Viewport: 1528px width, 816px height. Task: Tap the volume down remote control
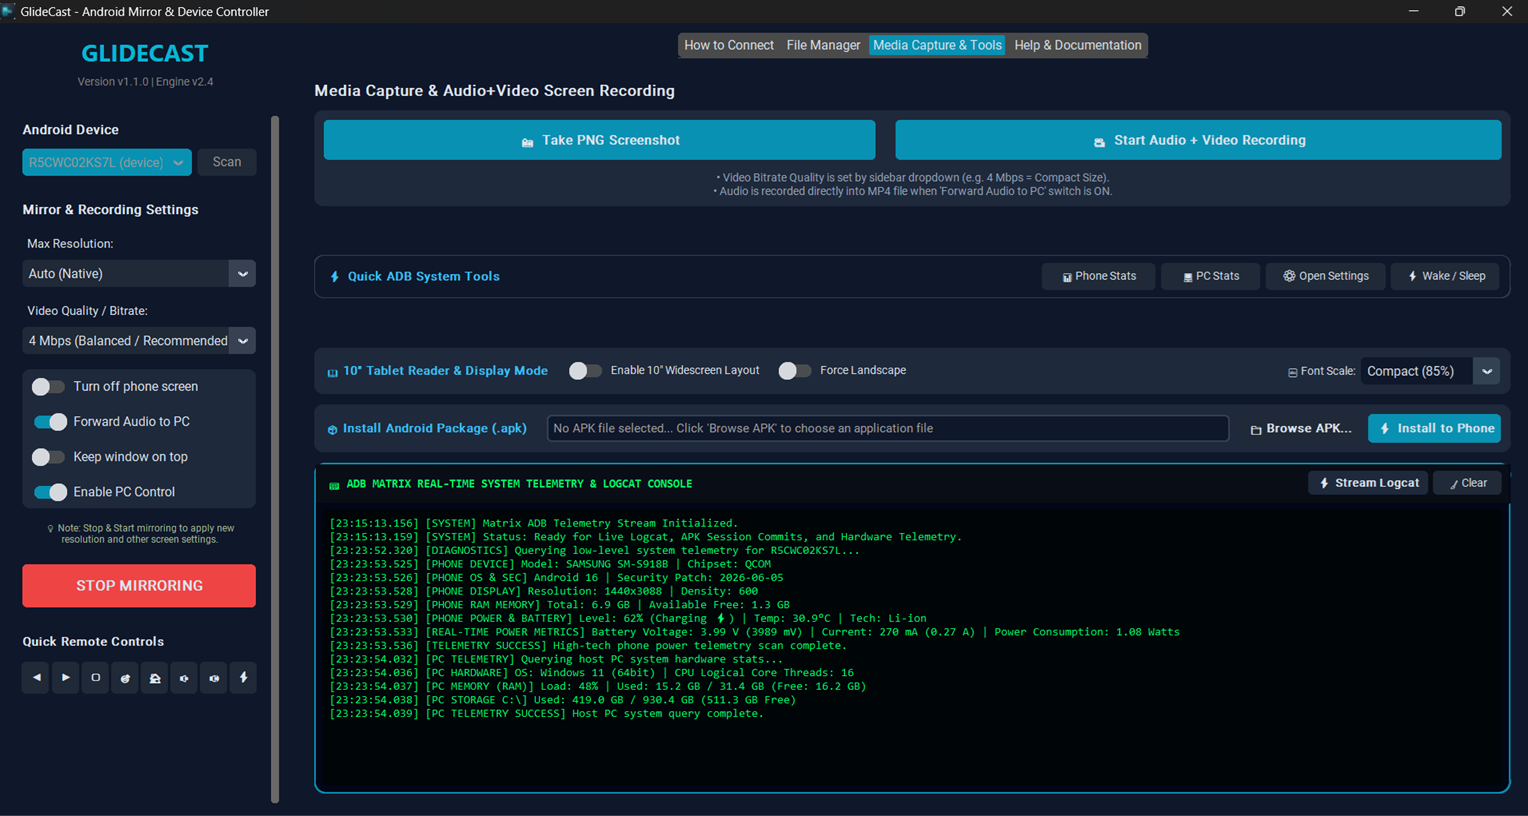[184, 678]
